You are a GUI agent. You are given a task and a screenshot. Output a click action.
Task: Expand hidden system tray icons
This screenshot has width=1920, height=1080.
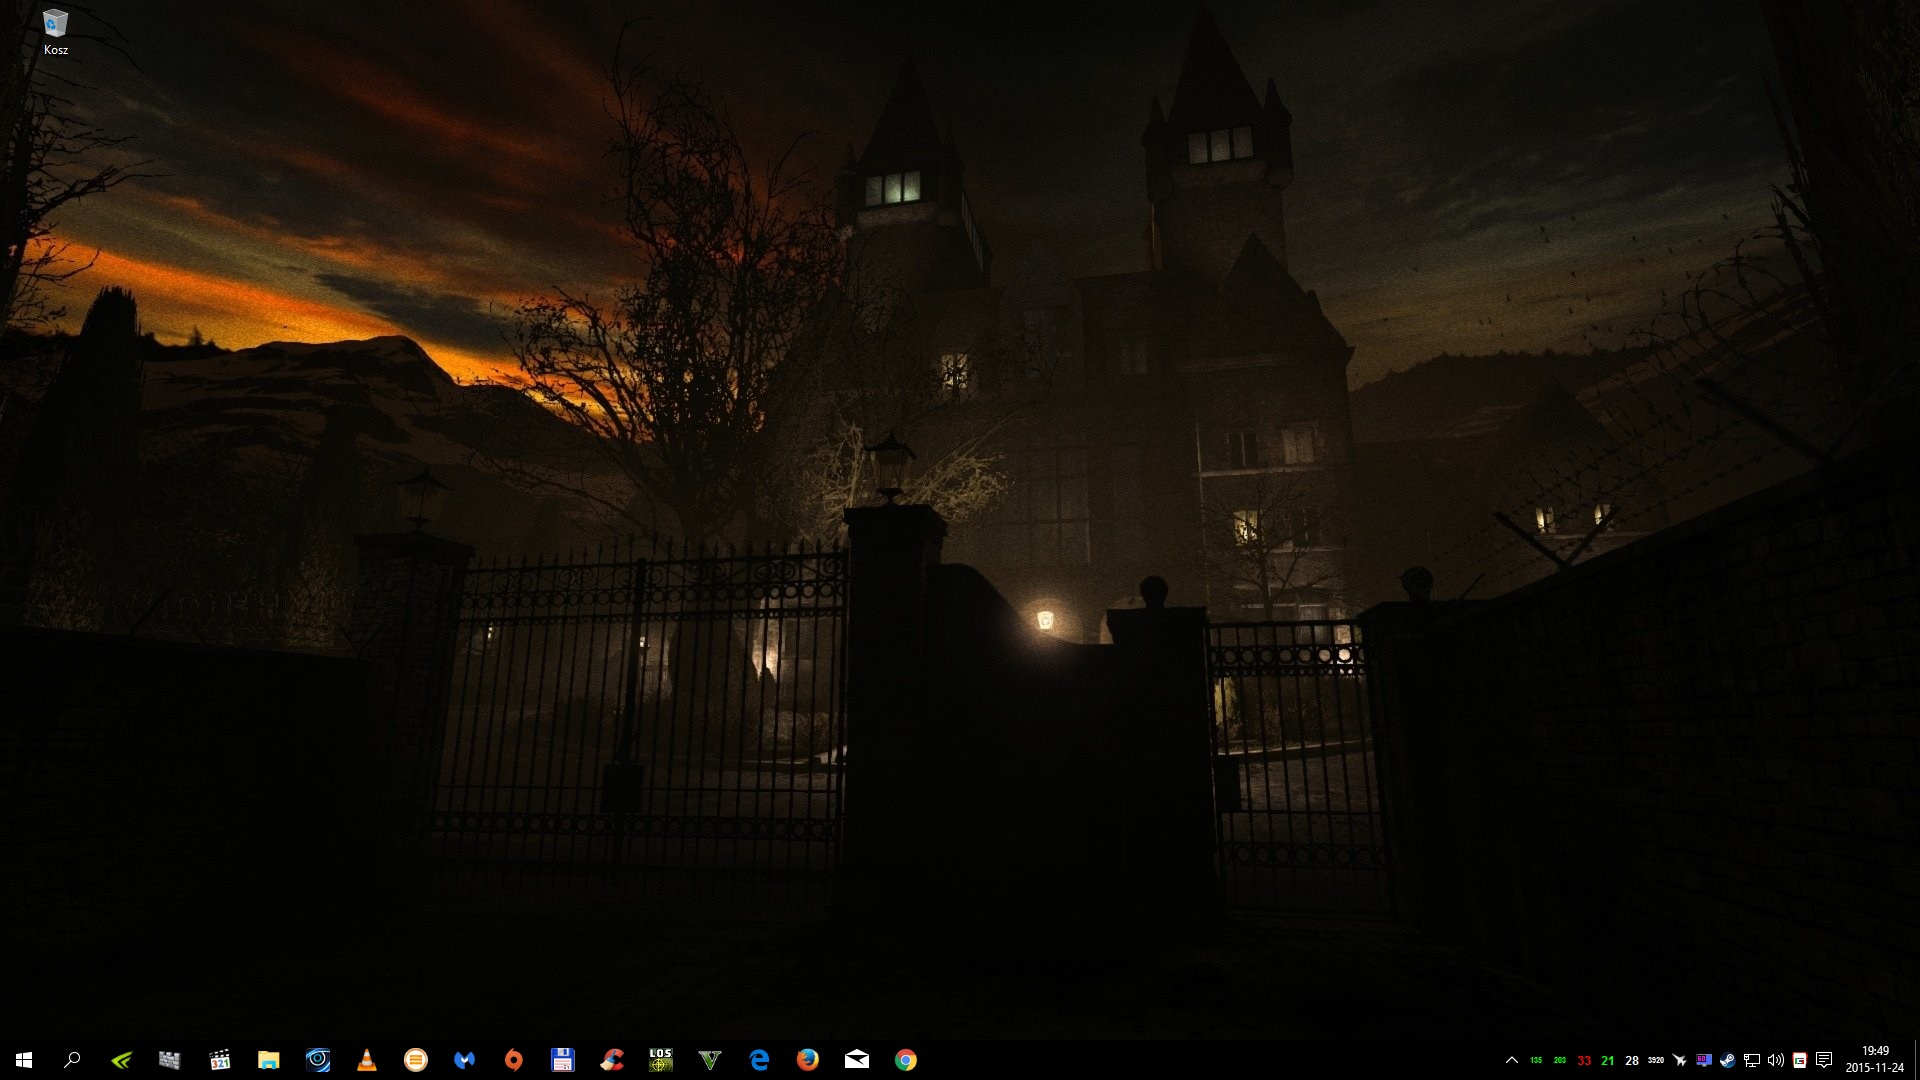(x=1512, y=1060)
